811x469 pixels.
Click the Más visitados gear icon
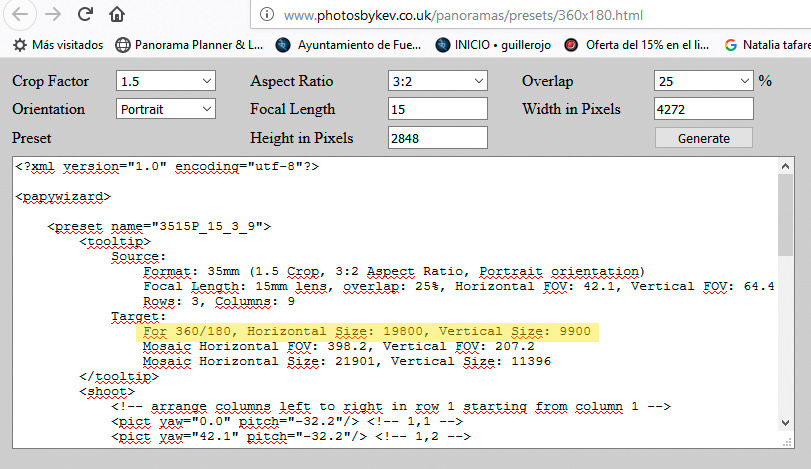point(20,45)
